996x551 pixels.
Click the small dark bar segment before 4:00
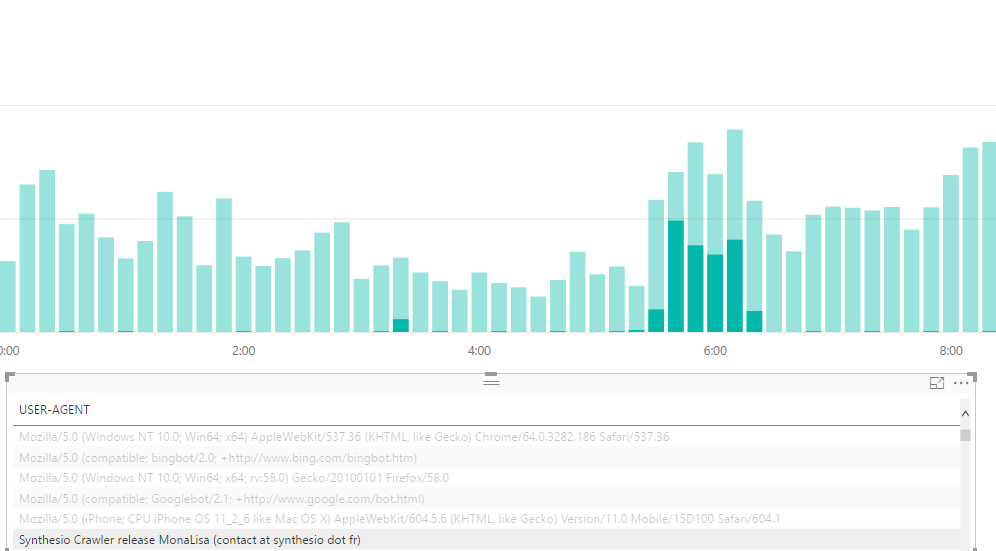pos(401,325)
